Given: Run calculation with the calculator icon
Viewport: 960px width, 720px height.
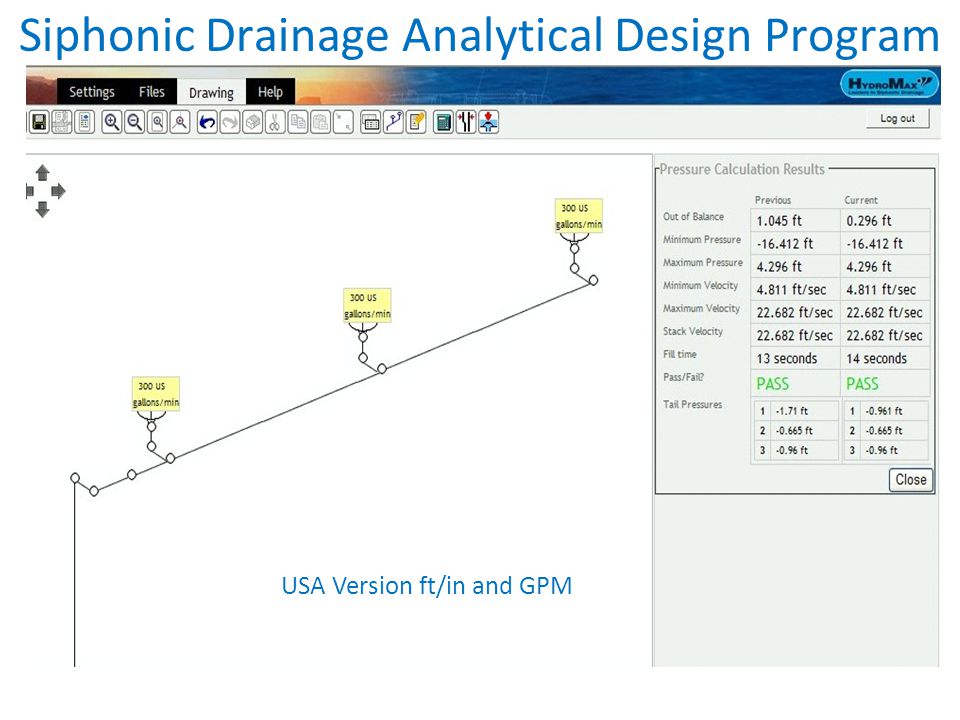Looking at the screenshot, I should [443, 122].
